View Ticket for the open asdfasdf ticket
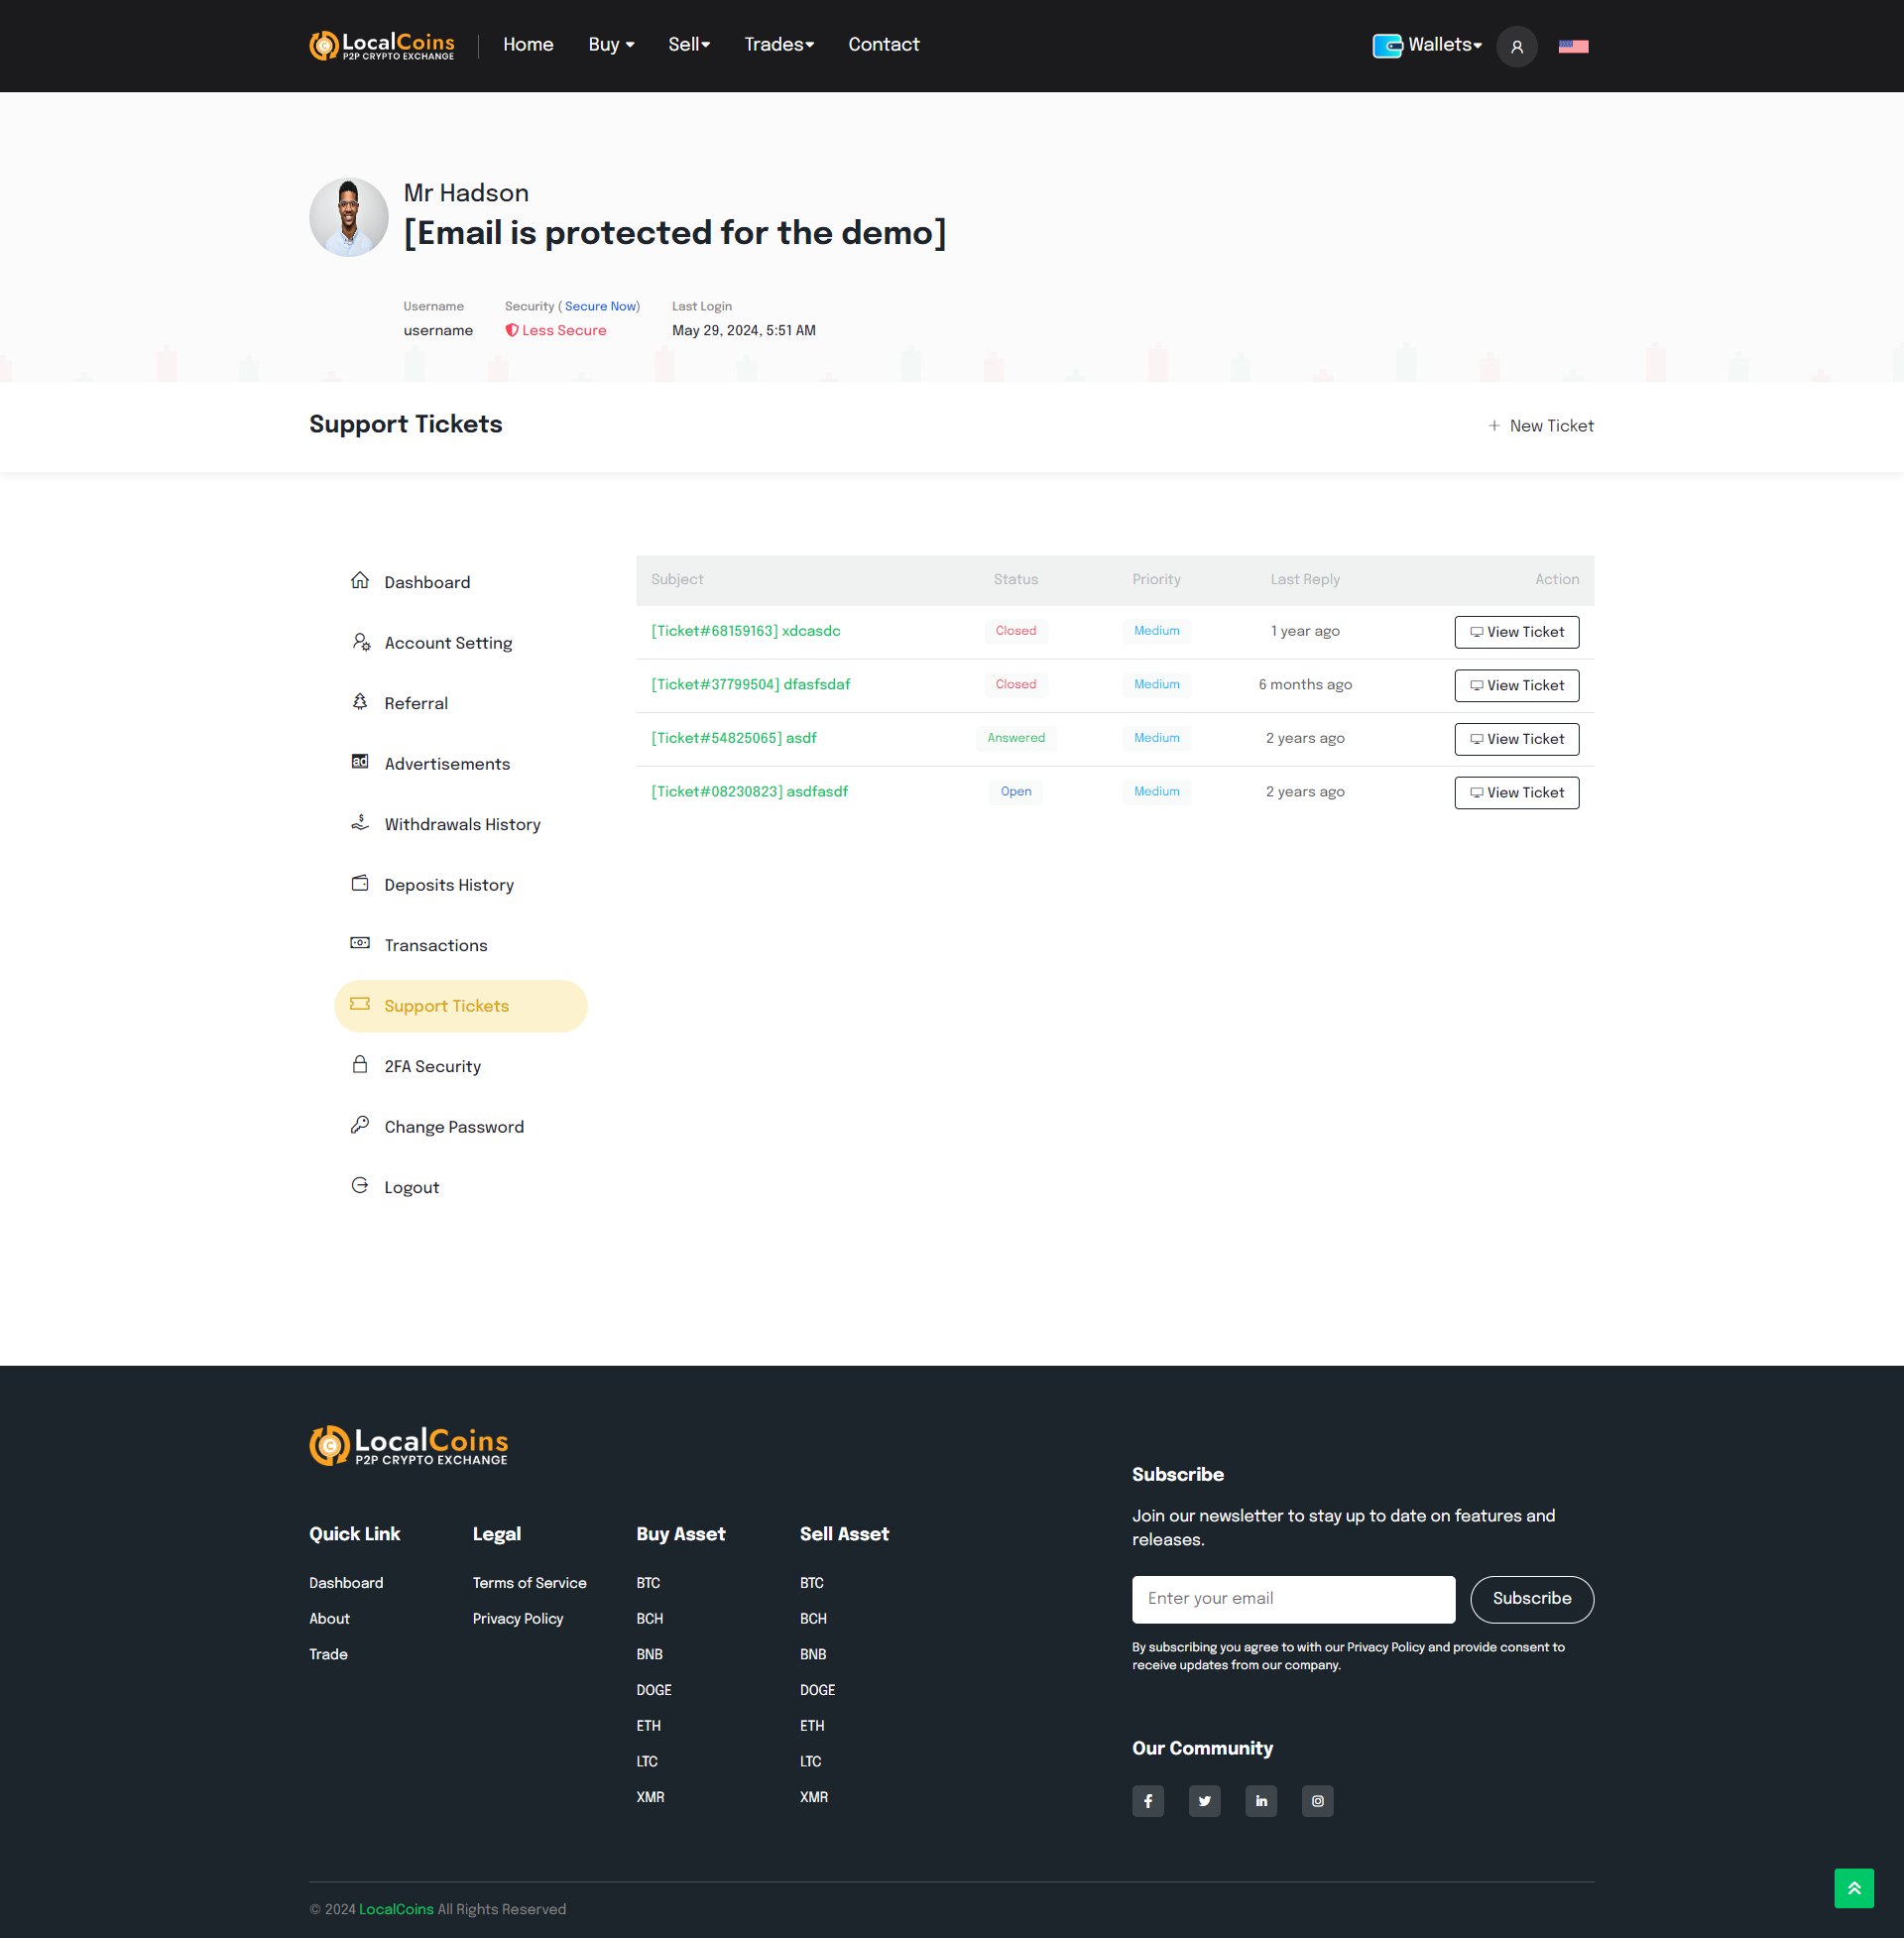The width and height of the screenshot is (1904, 1938). [x=1516, y=791]
